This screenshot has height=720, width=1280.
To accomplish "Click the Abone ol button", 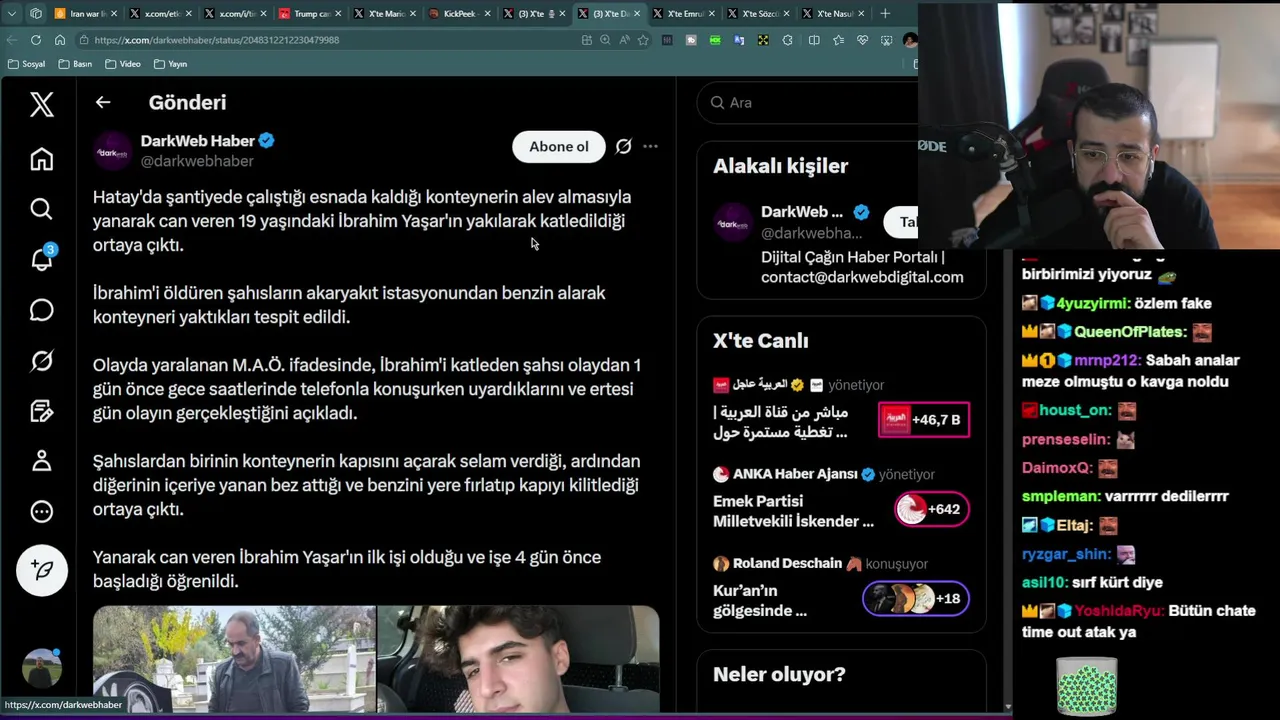I will [559, 146].
